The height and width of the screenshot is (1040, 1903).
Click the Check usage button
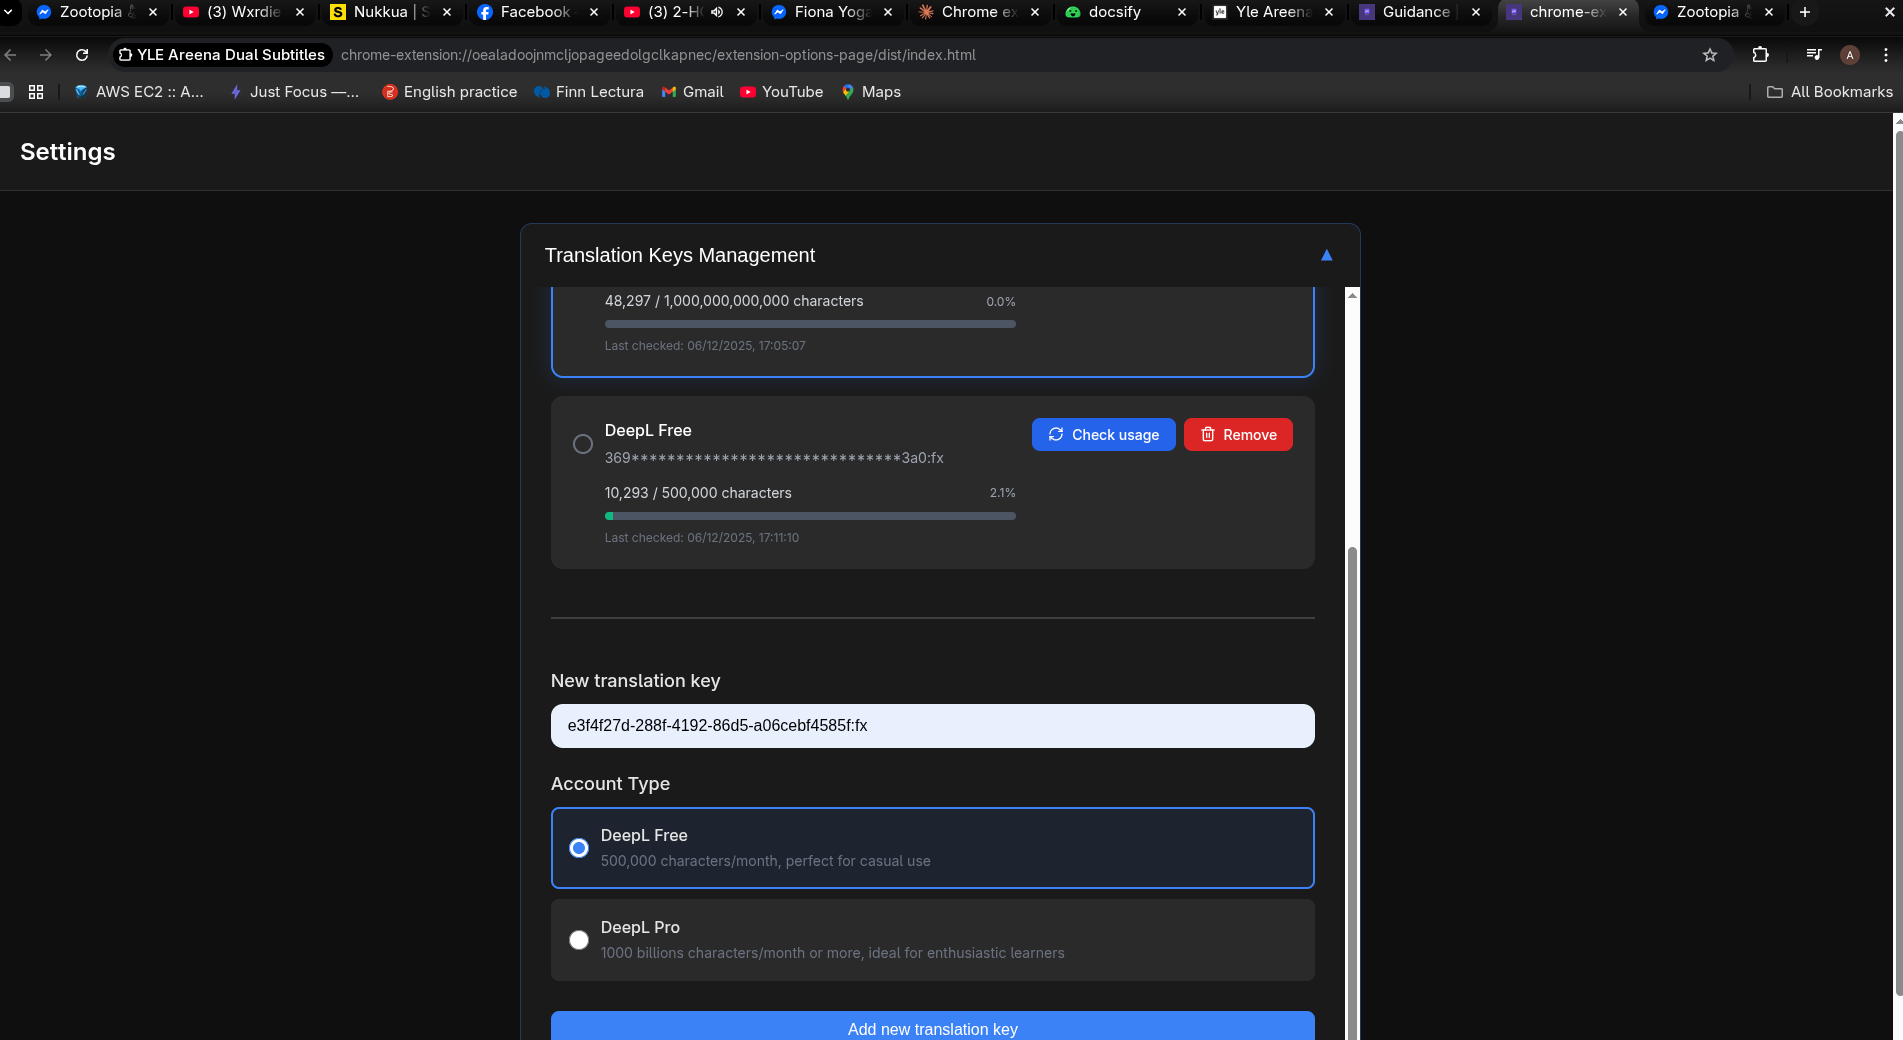[1103, 435]
